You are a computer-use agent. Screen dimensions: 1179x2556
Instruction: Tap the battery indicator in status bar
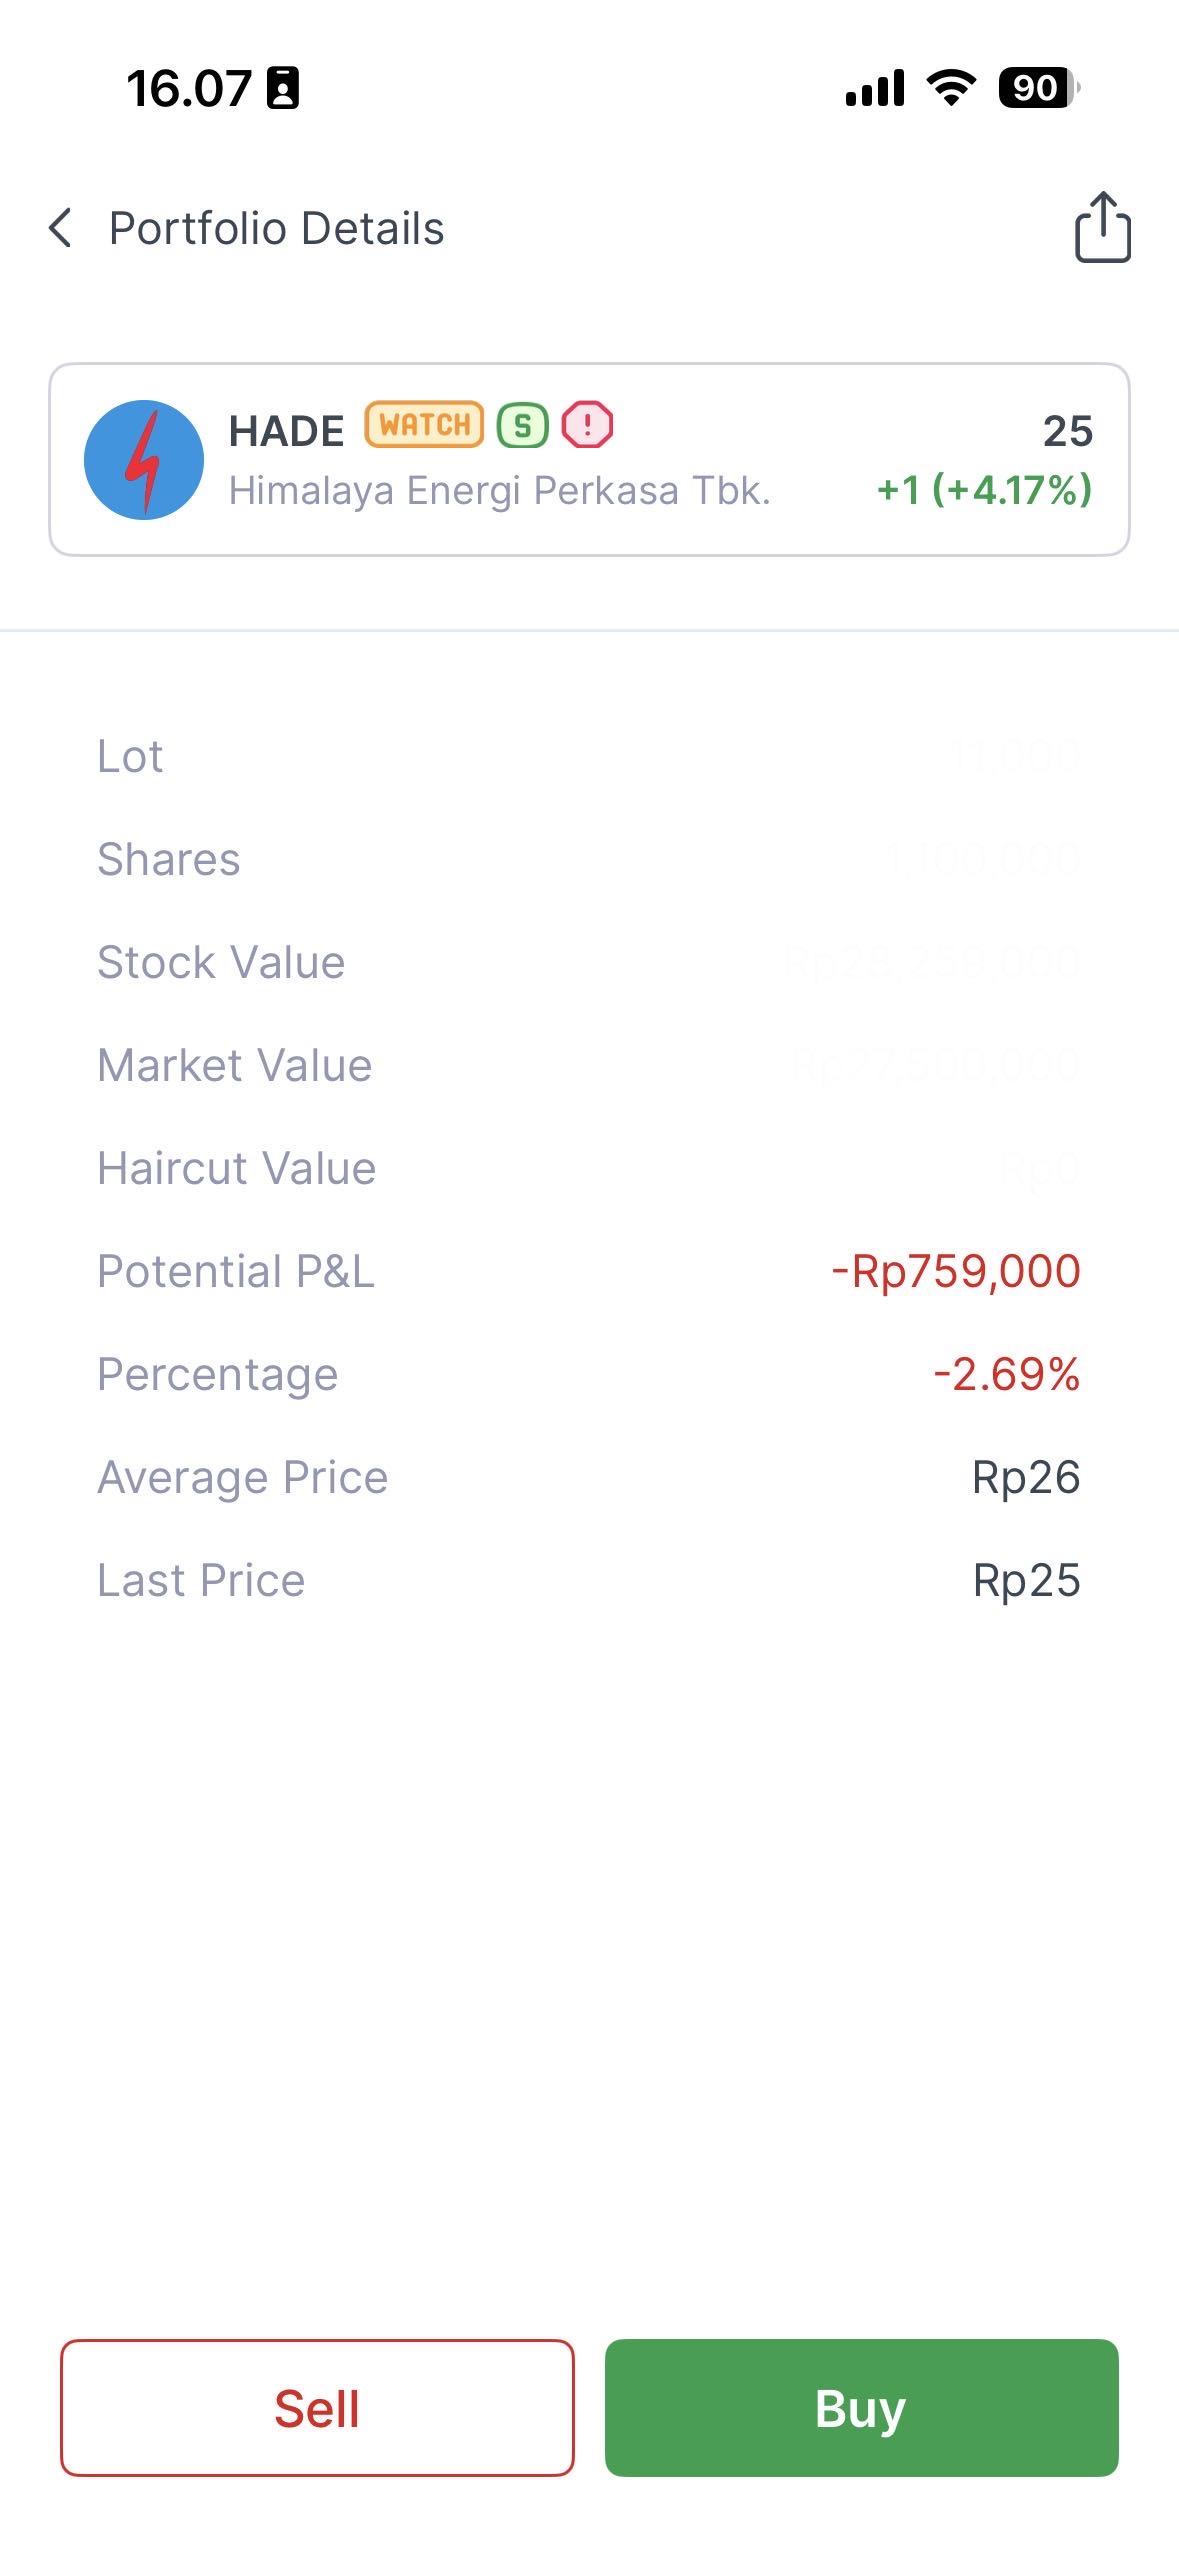1038,88
